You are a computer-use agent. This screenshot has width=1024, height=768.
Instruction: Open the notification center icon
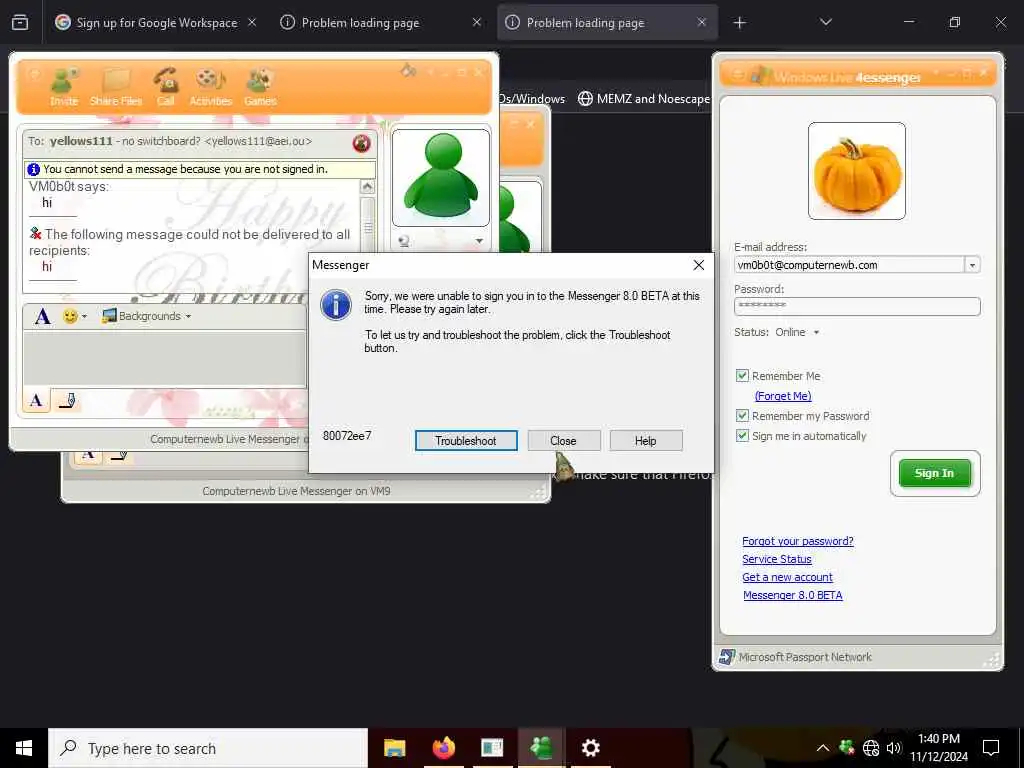click(991, 748)
